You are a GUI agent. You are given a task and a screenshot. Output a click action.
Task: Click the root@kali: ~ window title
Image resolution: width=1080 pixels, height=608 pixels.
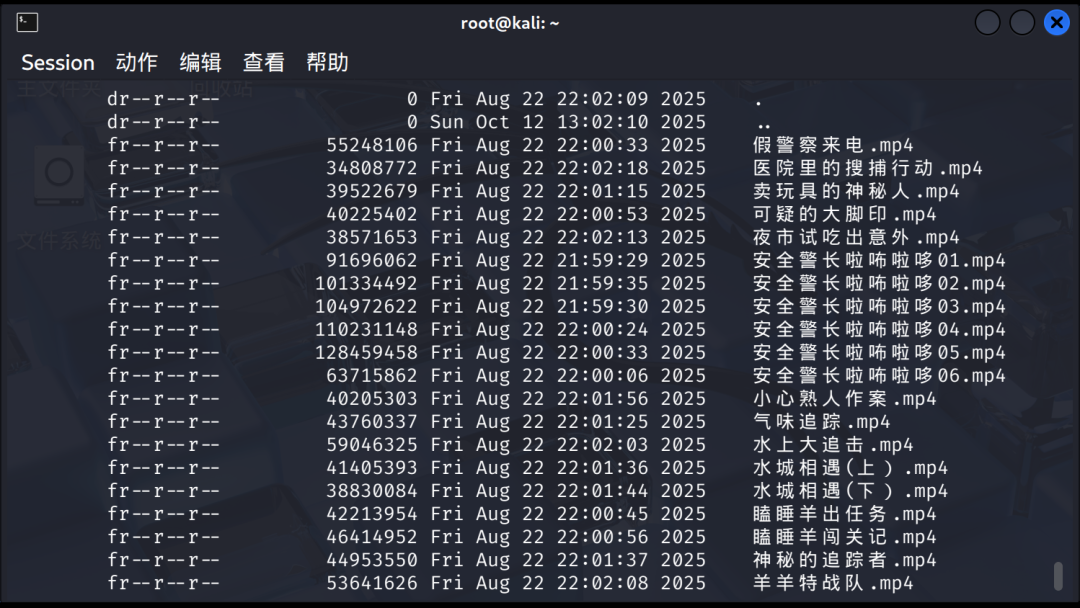point(510,23)
